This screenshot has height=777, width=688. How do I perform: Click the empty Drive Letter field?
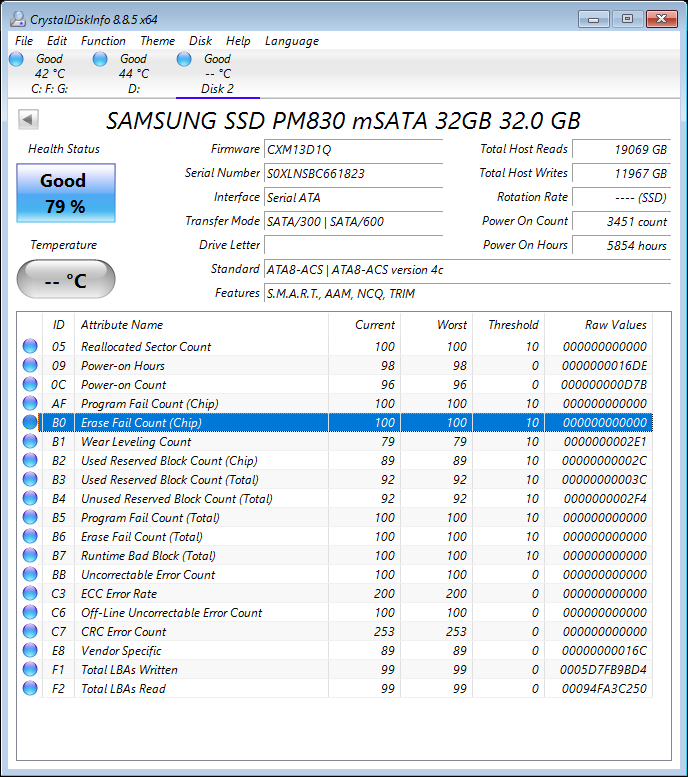click(x=353, y=245)
